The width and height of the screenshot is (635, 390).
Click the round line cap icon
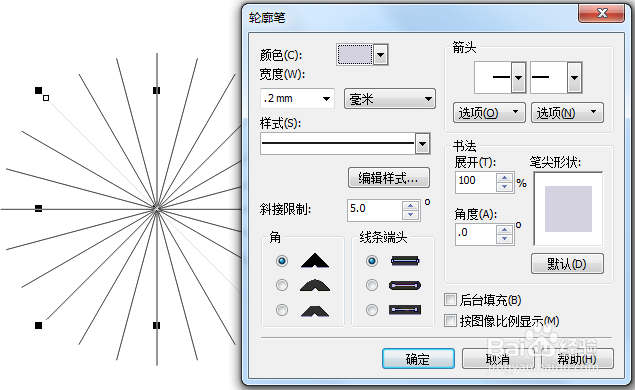point(405,286)
